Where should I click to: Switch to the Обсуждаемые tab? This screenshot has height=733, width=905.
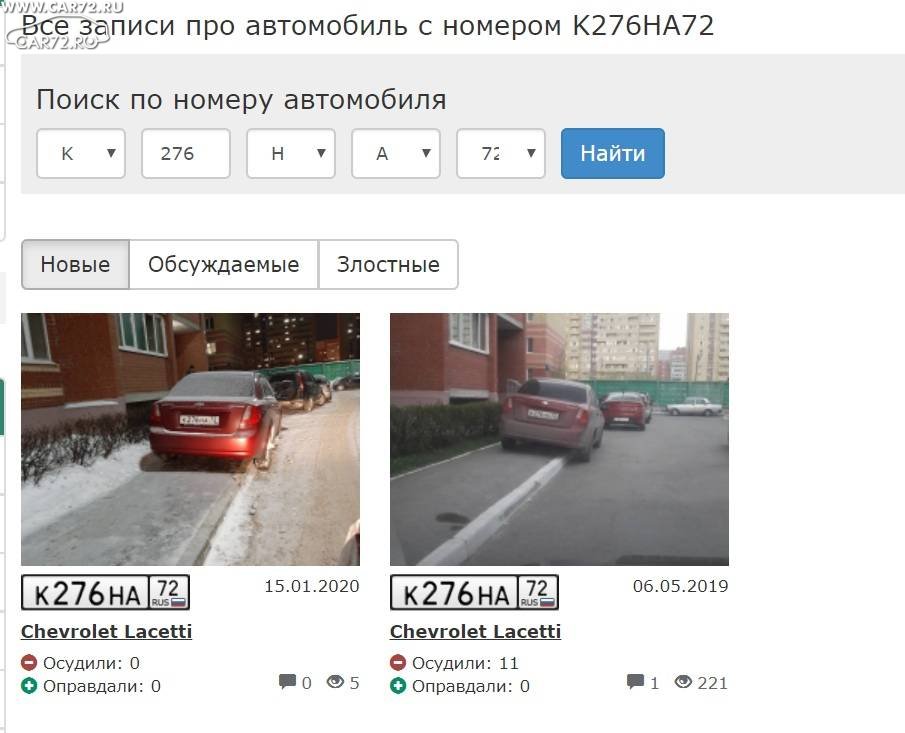[x=224, y=264]
